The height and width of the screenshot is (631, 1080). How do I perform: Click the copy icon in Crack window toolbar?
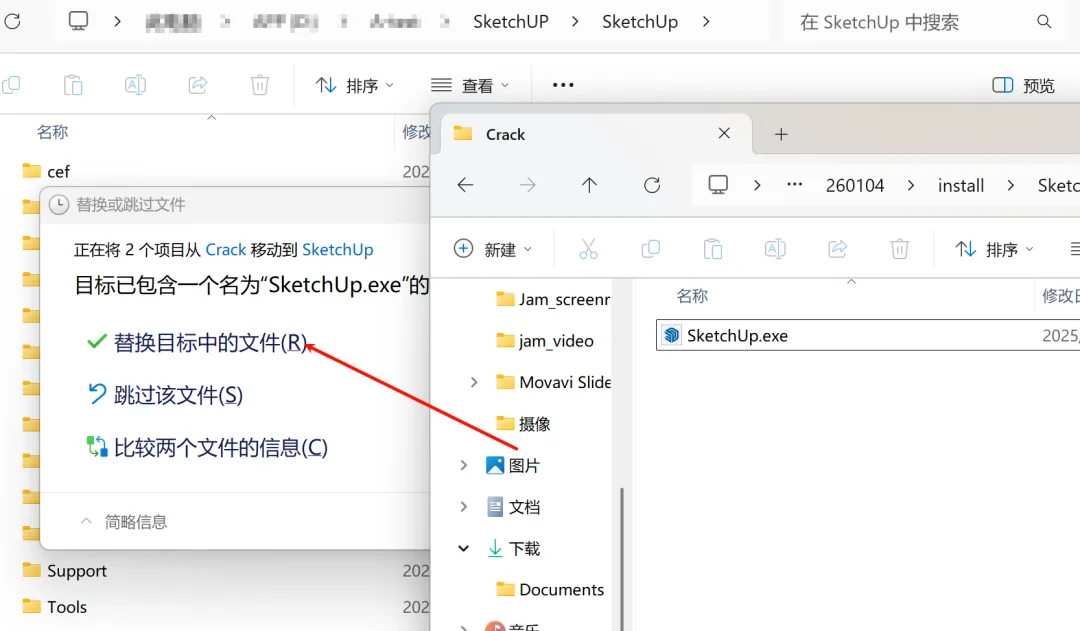pyautogui.click(x=650, y=249)
